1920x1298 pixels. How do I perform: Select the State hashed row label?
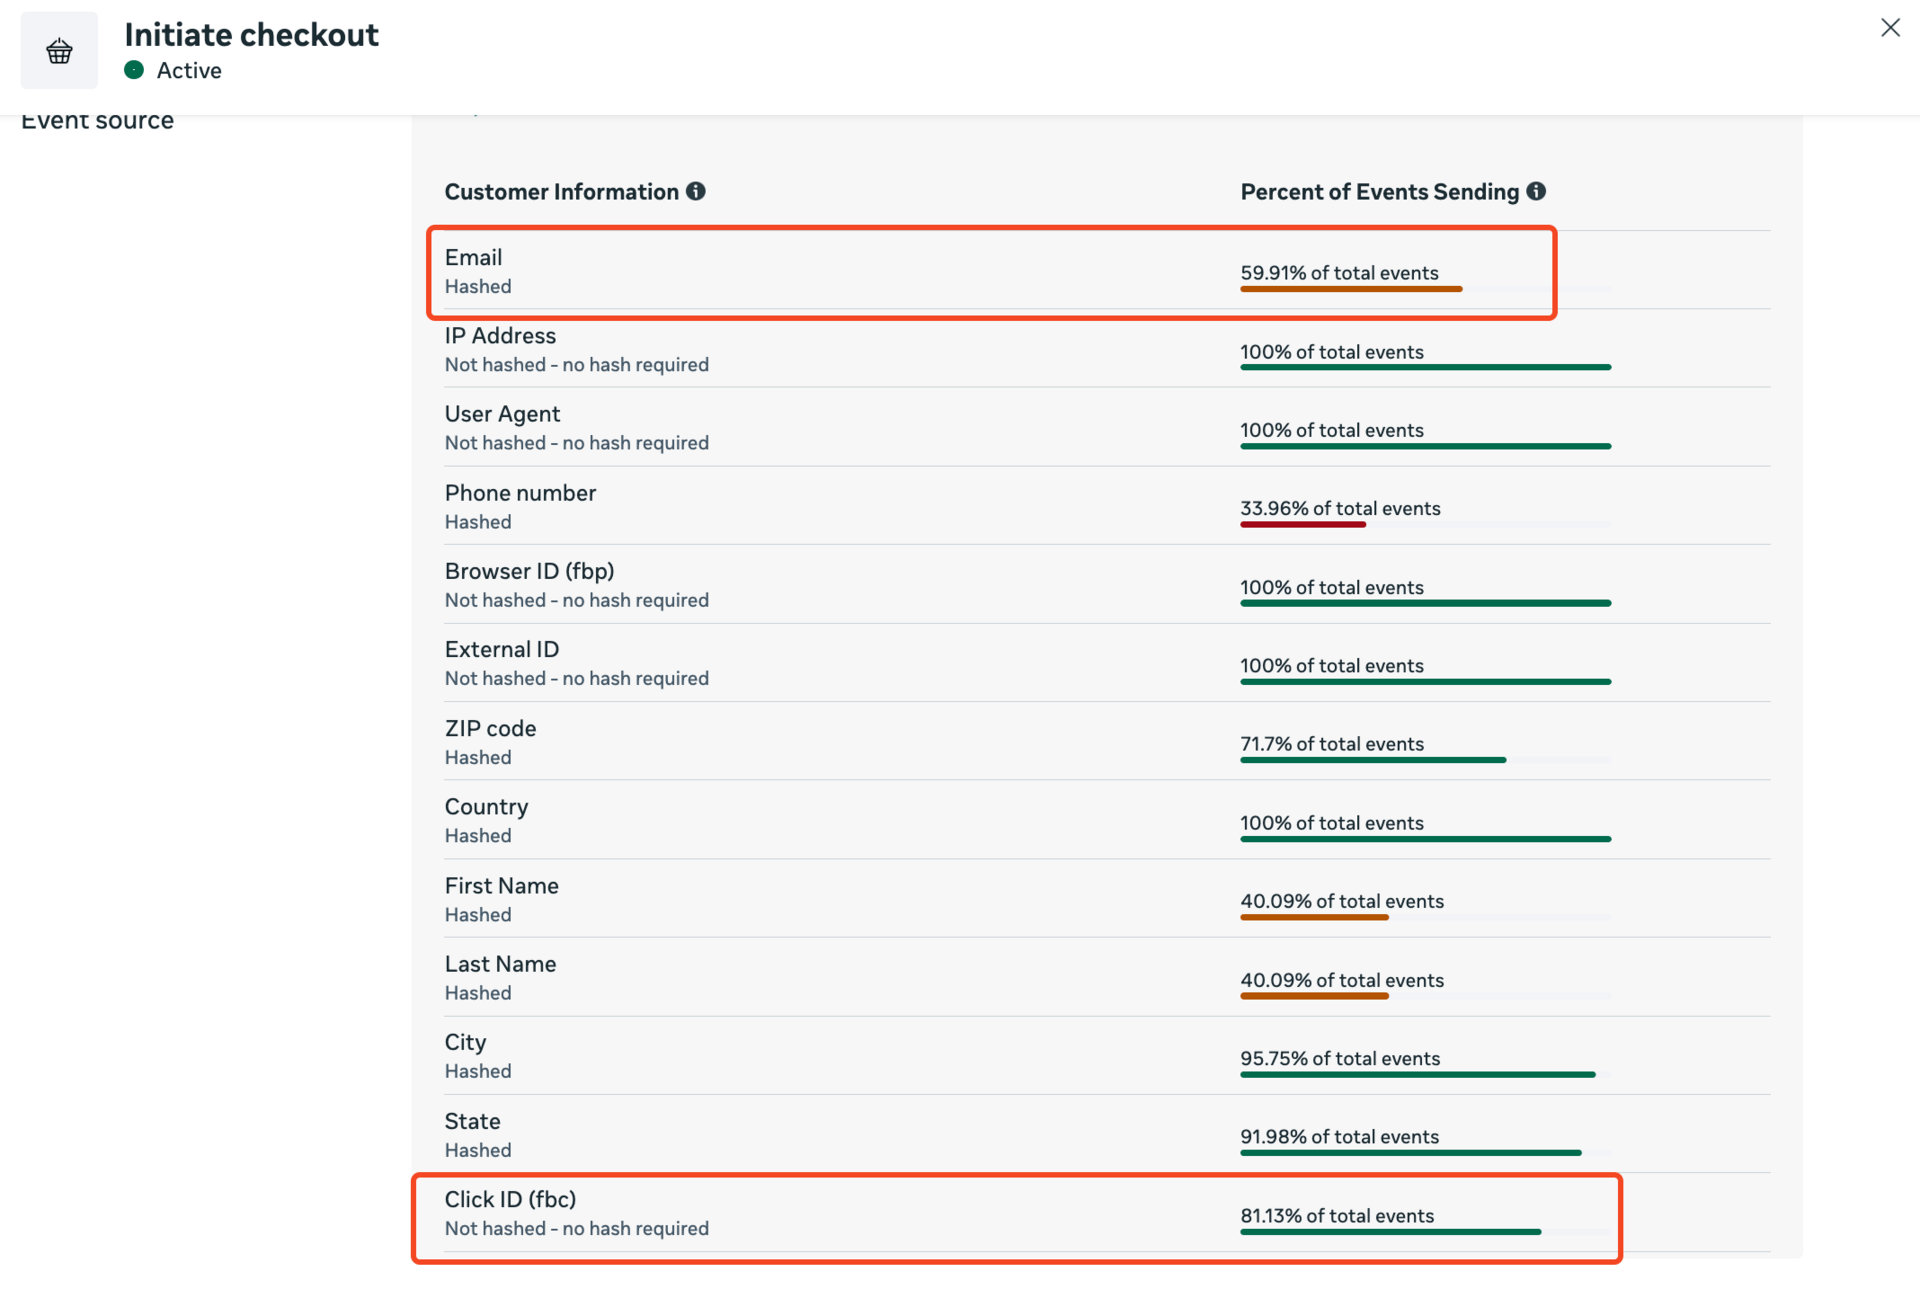coord(472,1122)
